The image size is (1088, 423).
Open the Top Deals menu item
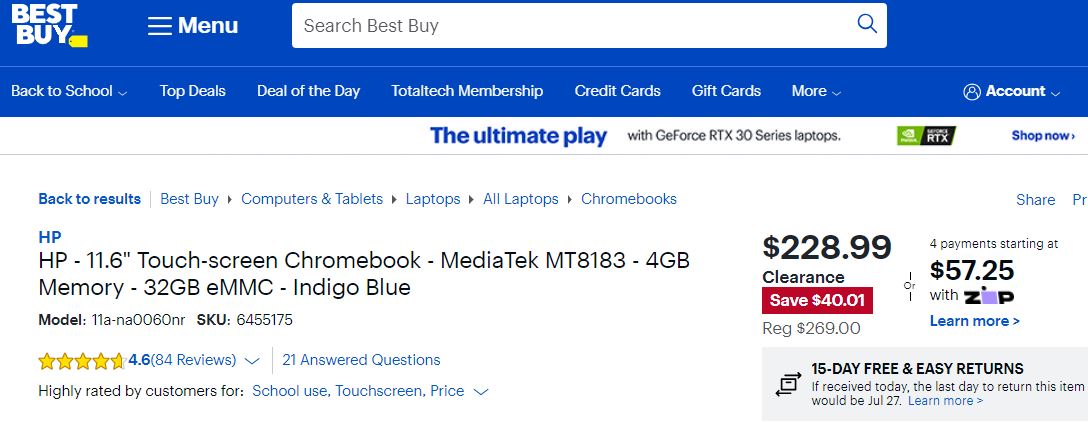[192, 91]
